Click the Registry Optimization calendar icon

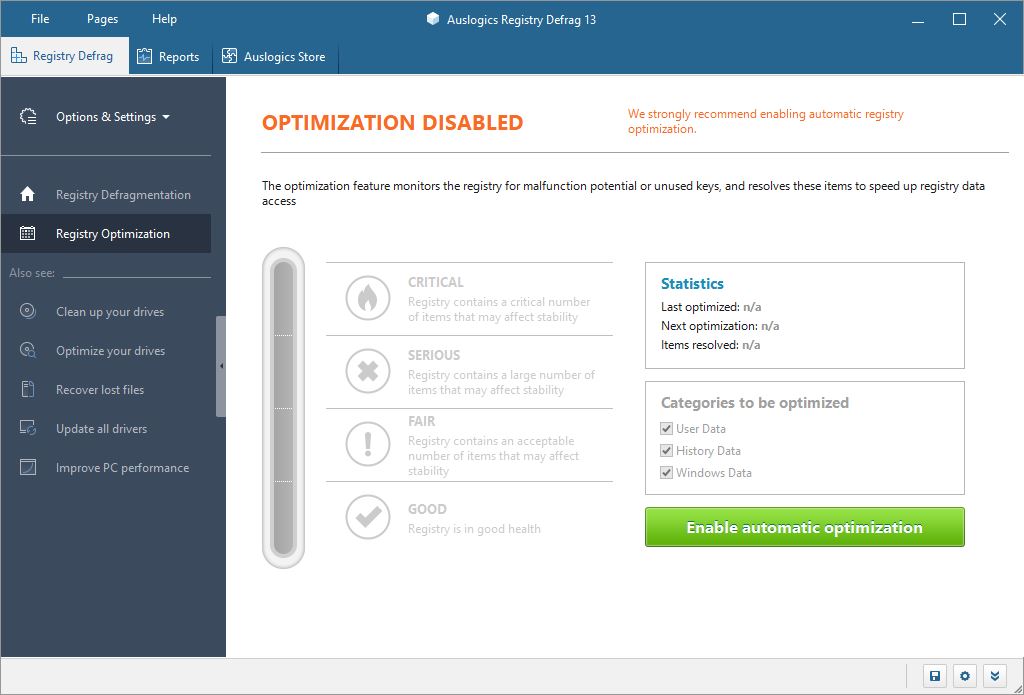tap(27, 233)
